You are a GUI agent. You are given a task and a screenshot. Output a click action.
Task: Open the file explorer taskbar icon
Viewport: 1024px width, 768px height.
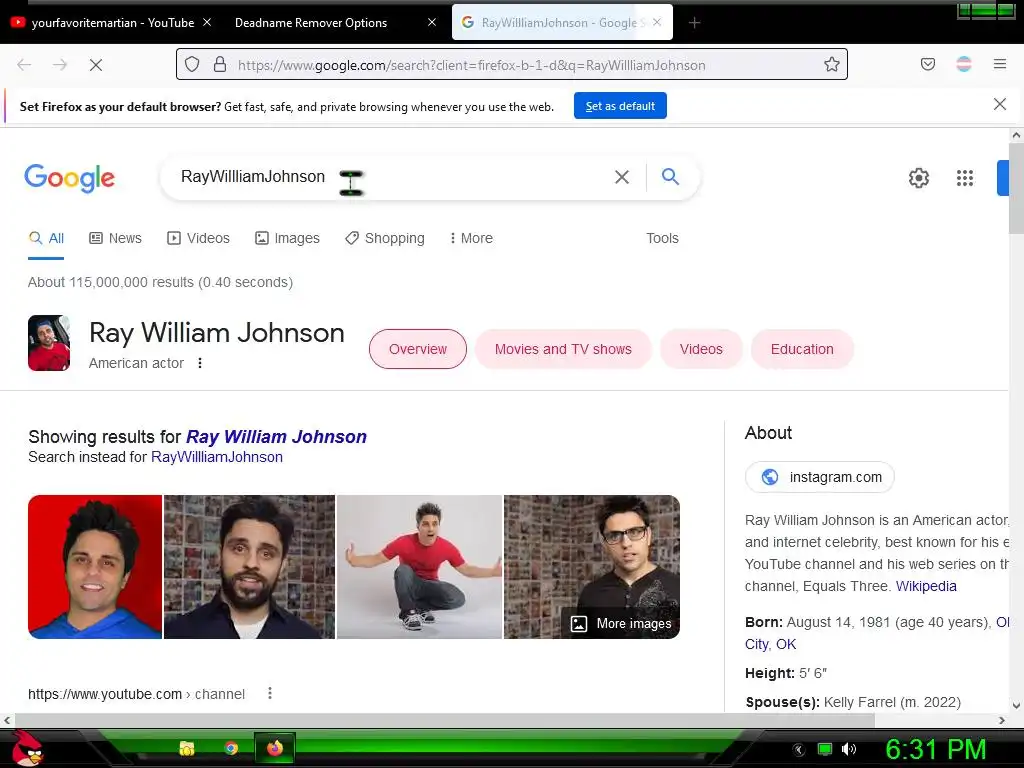click(x=187, y=748)
